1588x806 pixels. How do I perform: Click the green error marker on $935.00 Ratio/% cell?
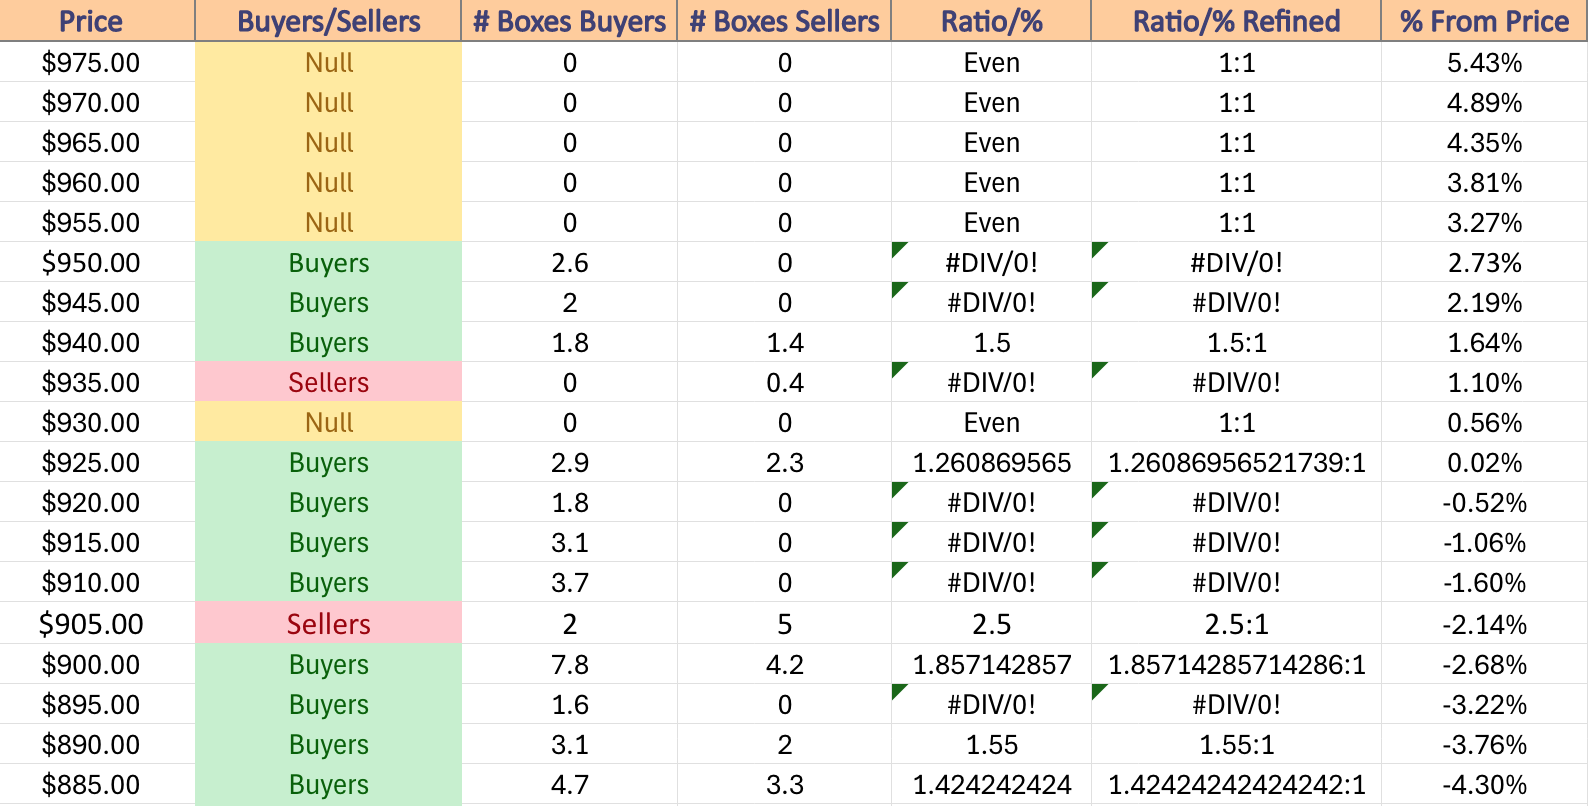pyautogui.click(x=897, y=367)
